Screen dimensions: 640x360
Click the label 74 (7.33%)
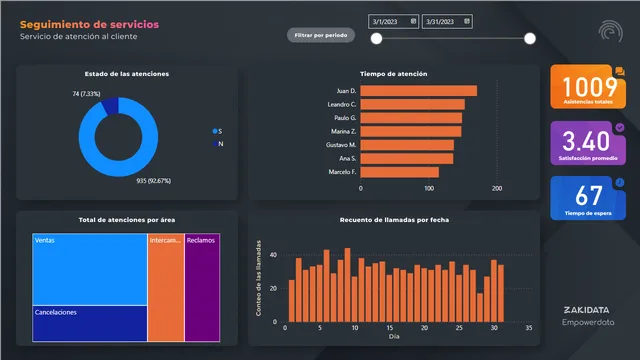86,94
